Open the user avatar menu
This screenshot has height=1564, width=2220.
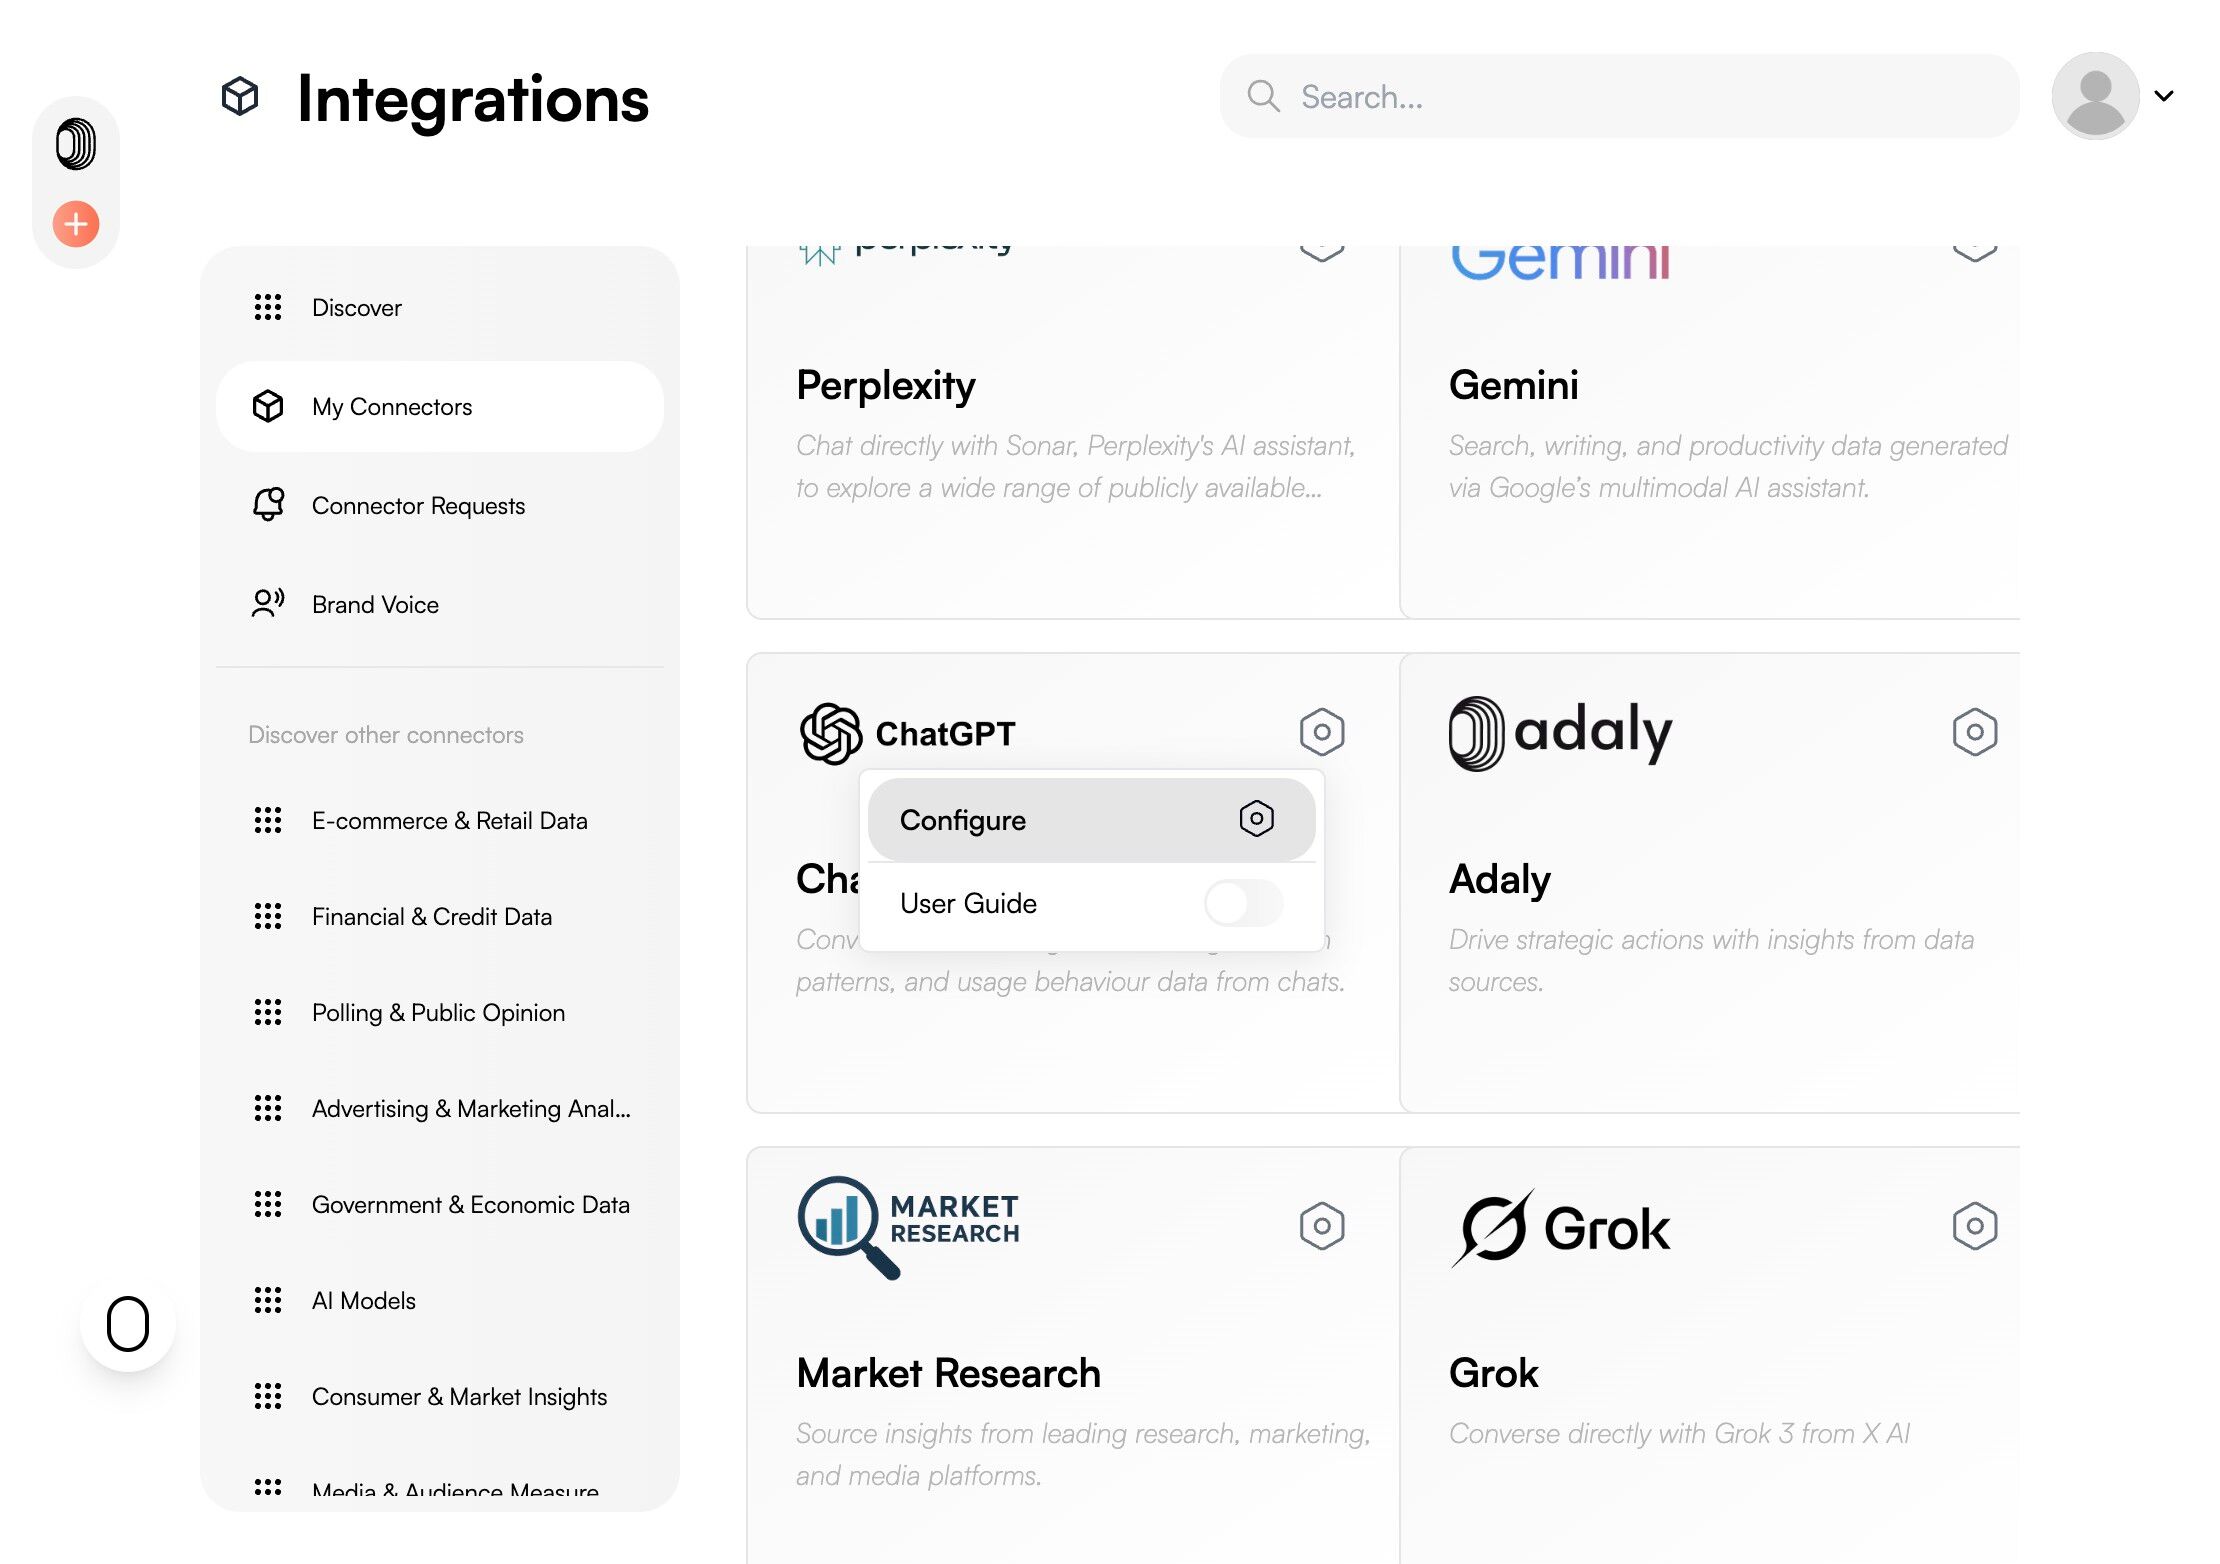coord(2095,97)
